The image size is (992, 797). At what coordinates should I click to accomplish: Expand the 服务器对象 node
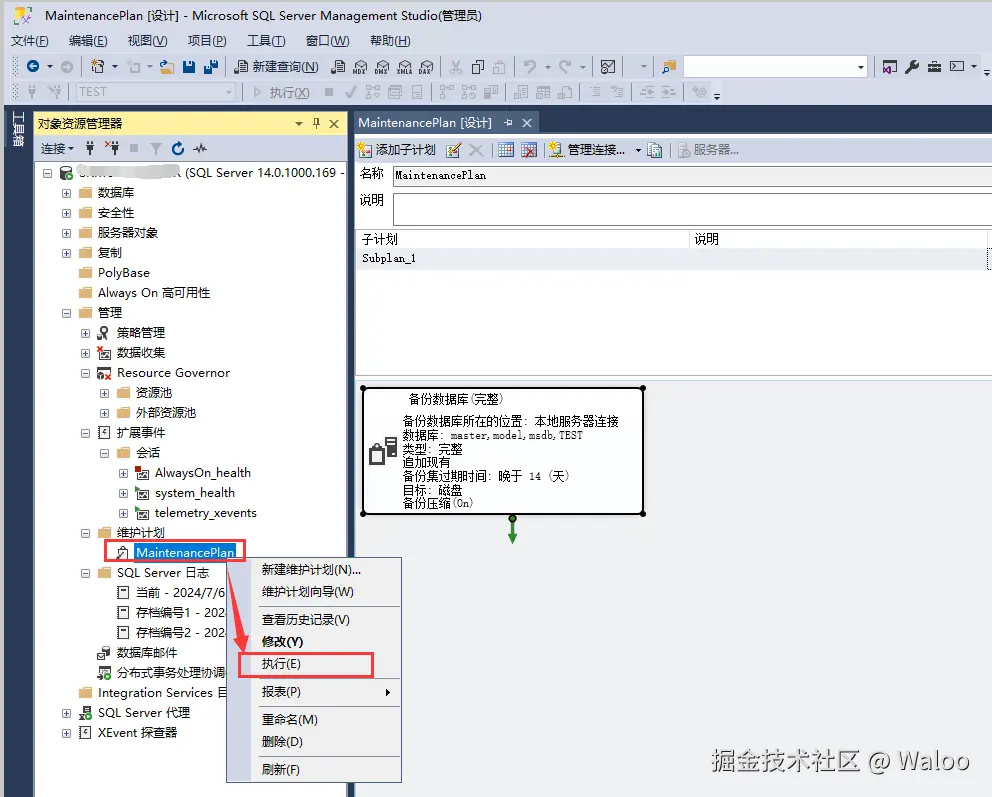coord(66,233)
